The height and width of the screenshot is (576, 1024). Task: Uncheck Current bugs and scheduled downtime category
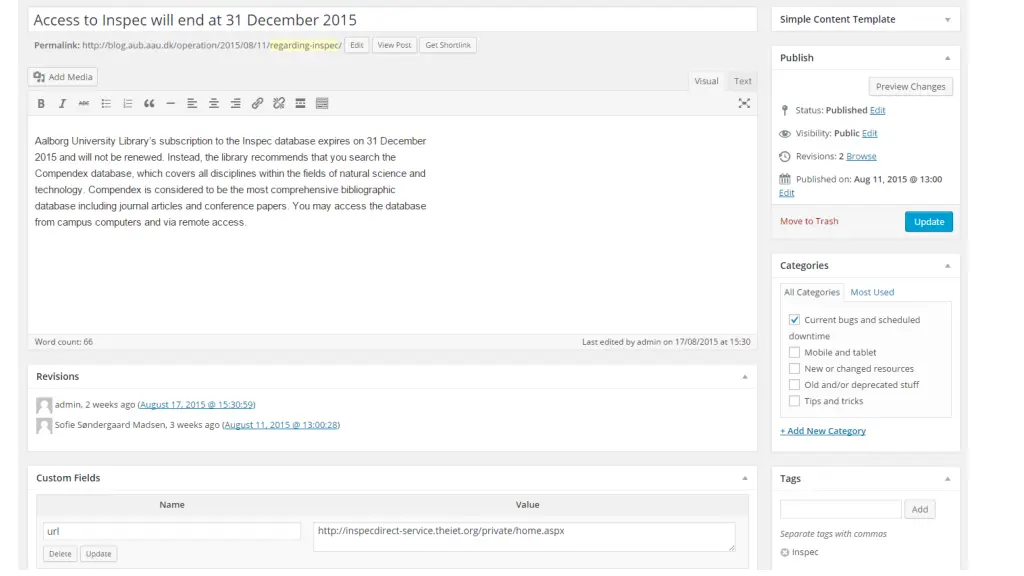tap(794, 320)
